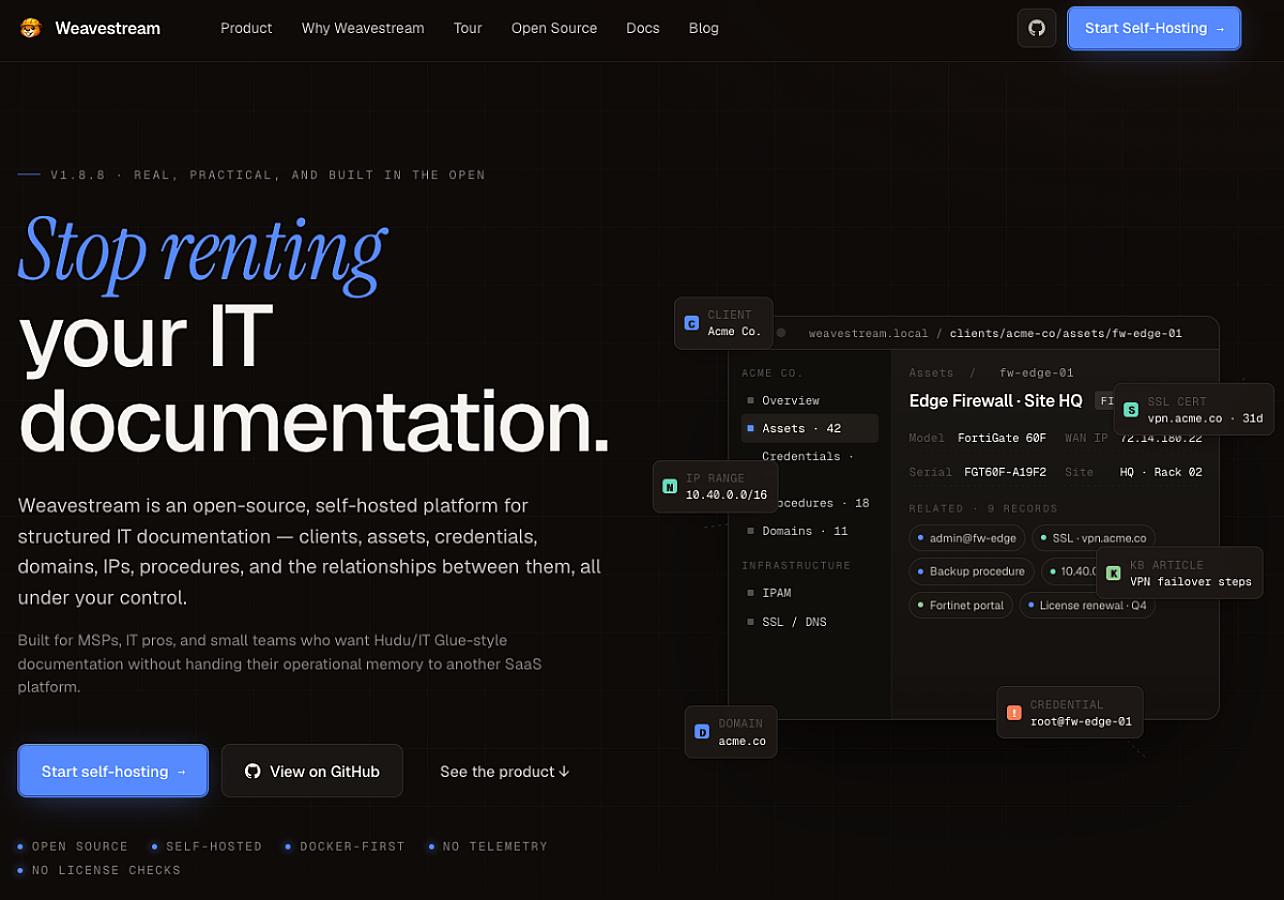Click the FortiGate 60F model value
This screenshot has width=1284, height=900.
tap(1002, 438)
